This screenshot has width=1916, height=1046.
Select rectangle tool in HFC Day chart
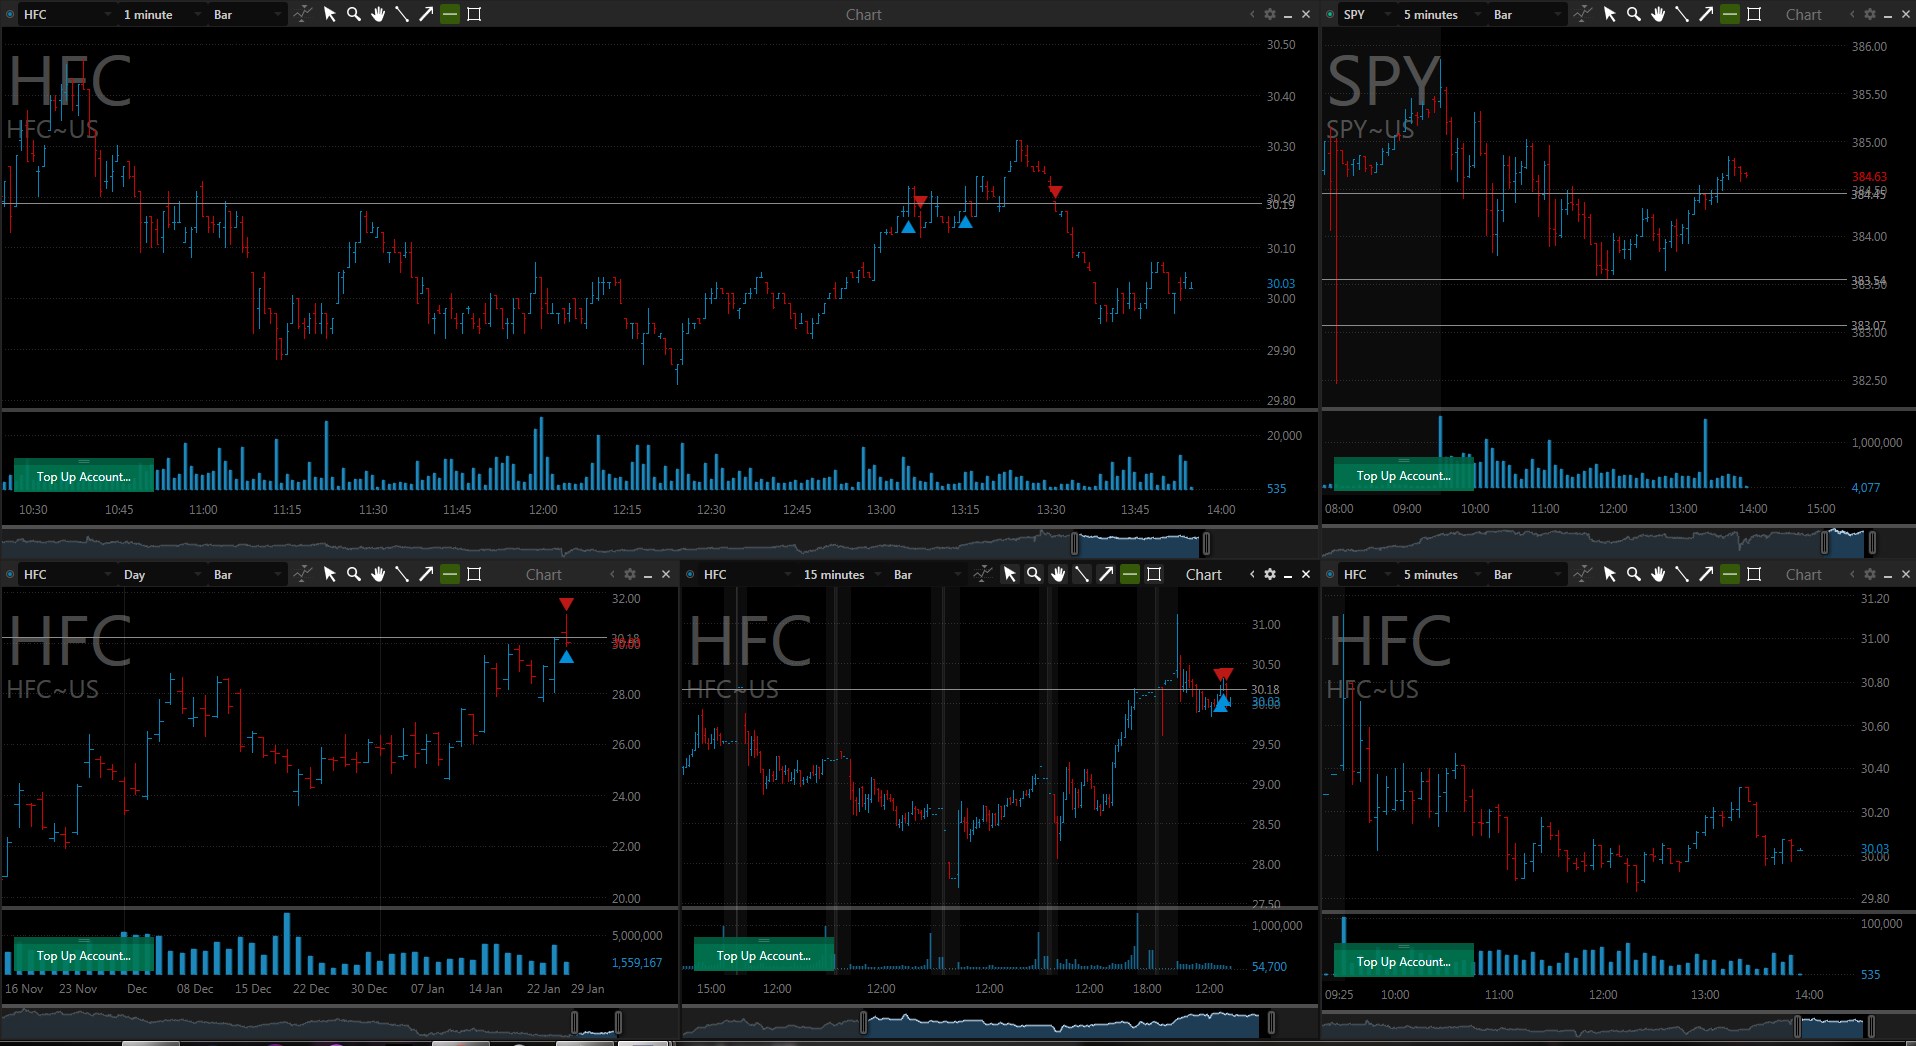[474, 574]
